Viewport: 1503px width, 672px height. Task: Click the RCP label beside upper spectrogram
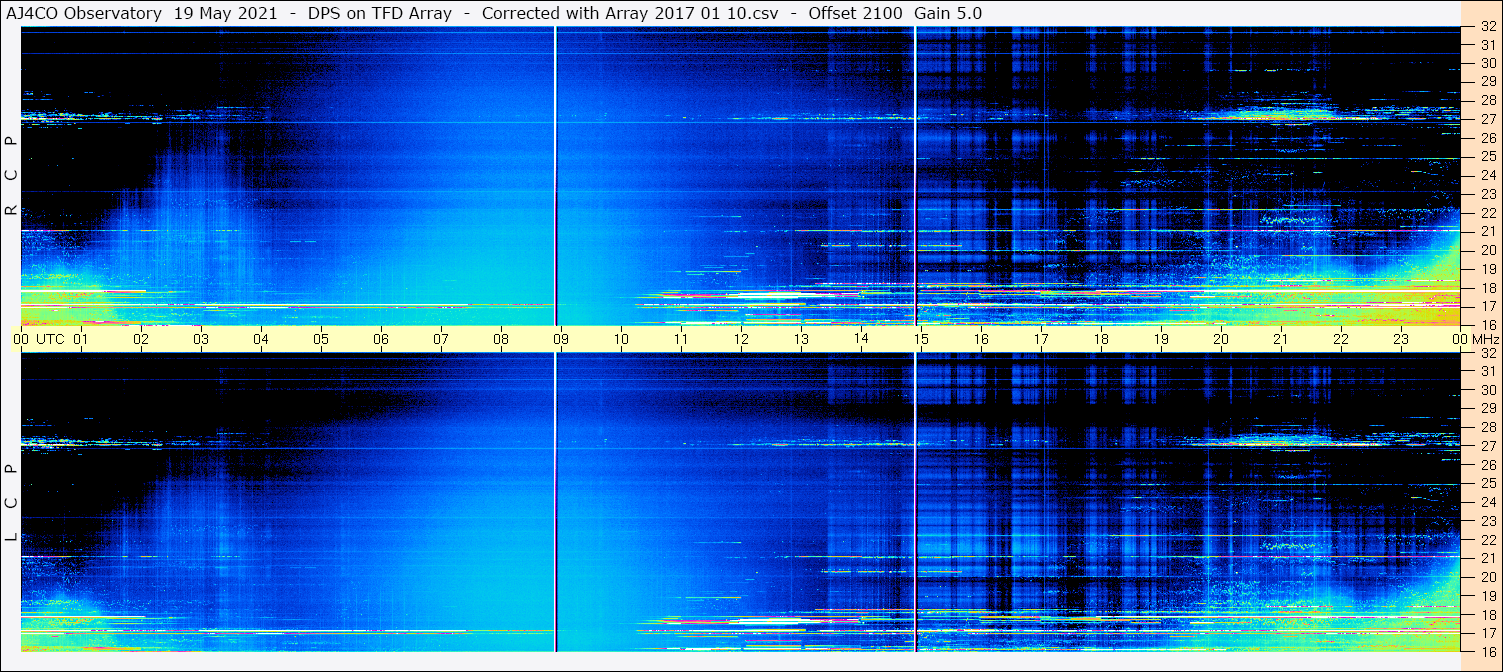click(x=11, y=176)
